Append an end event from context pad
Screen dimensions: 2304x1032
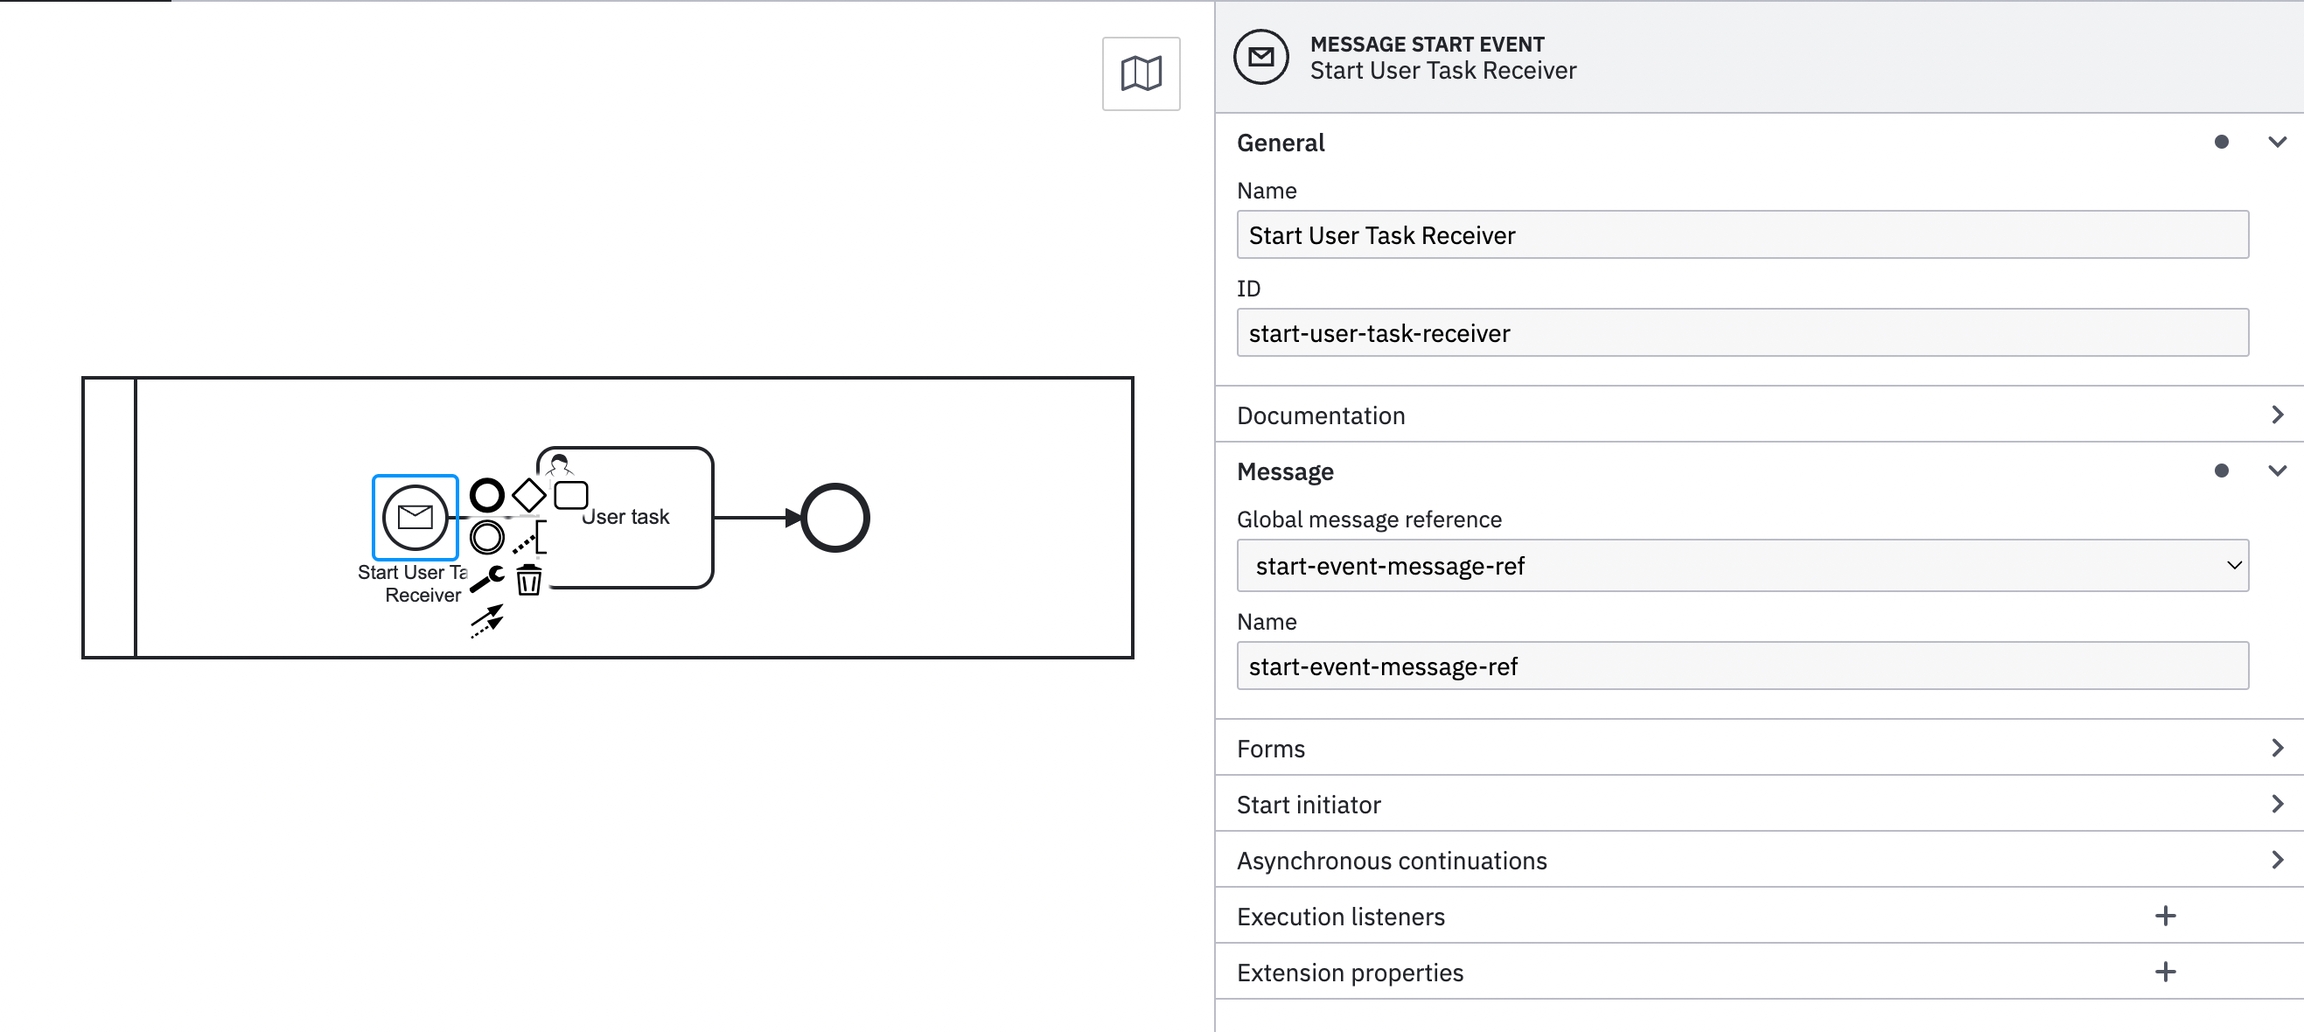(x=487, y=495)
